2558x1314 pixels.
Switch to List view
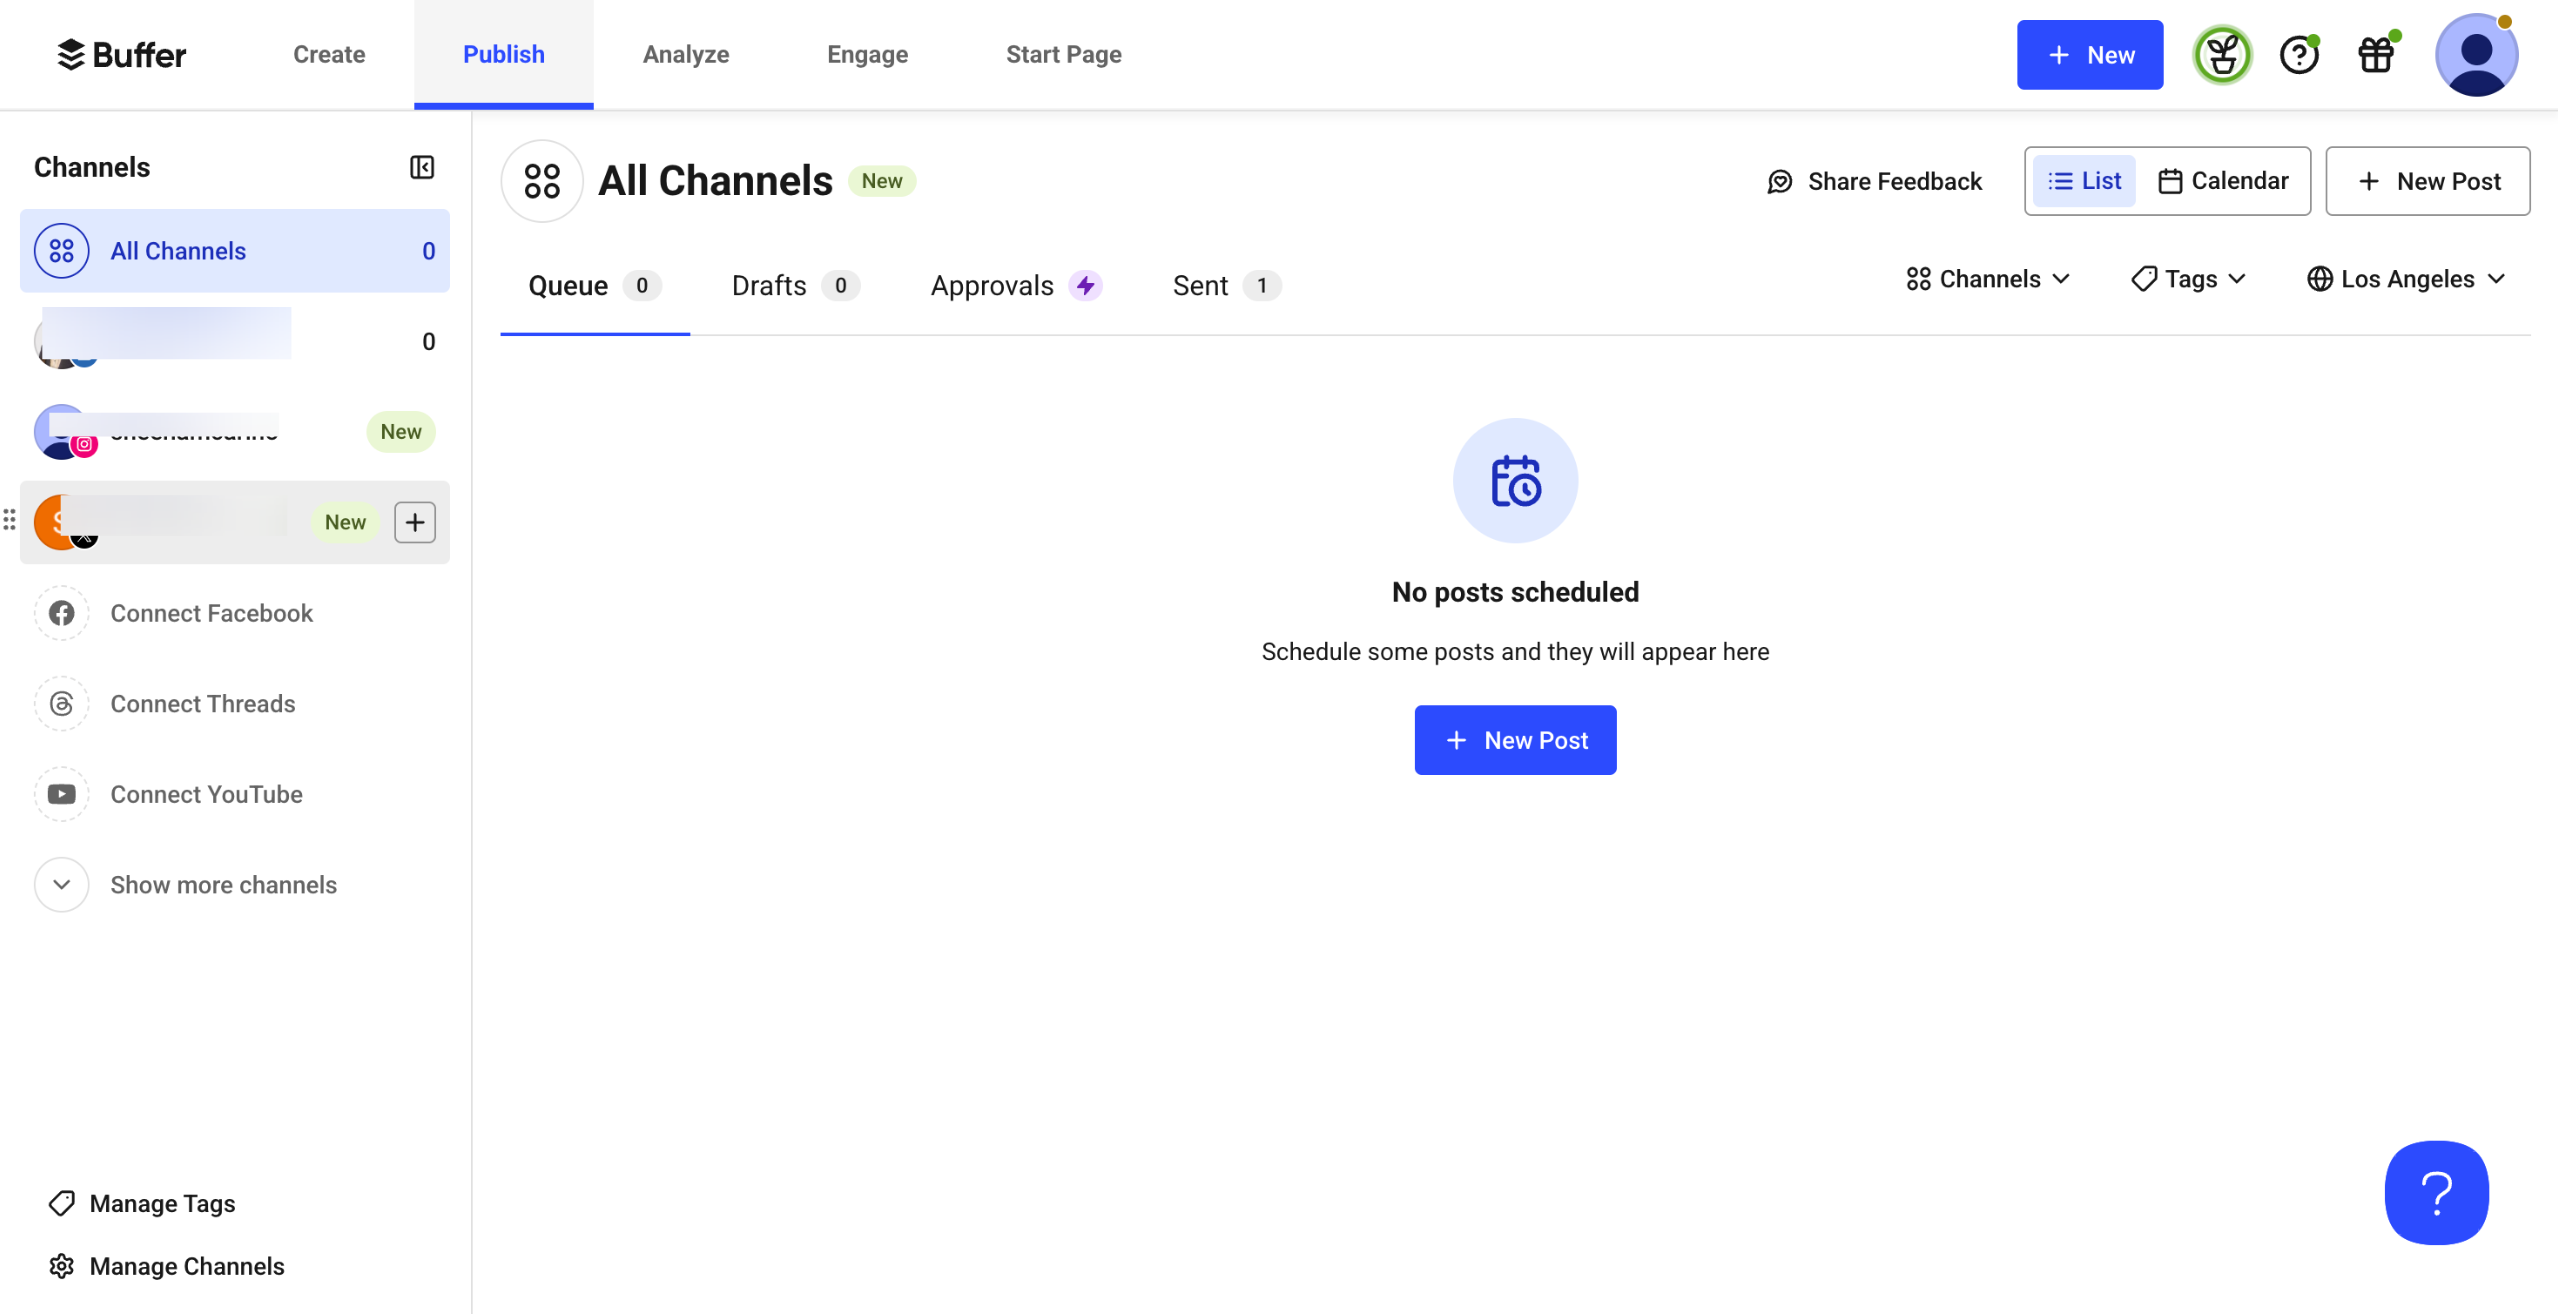pyautogui.click(x=2085, y=181)
